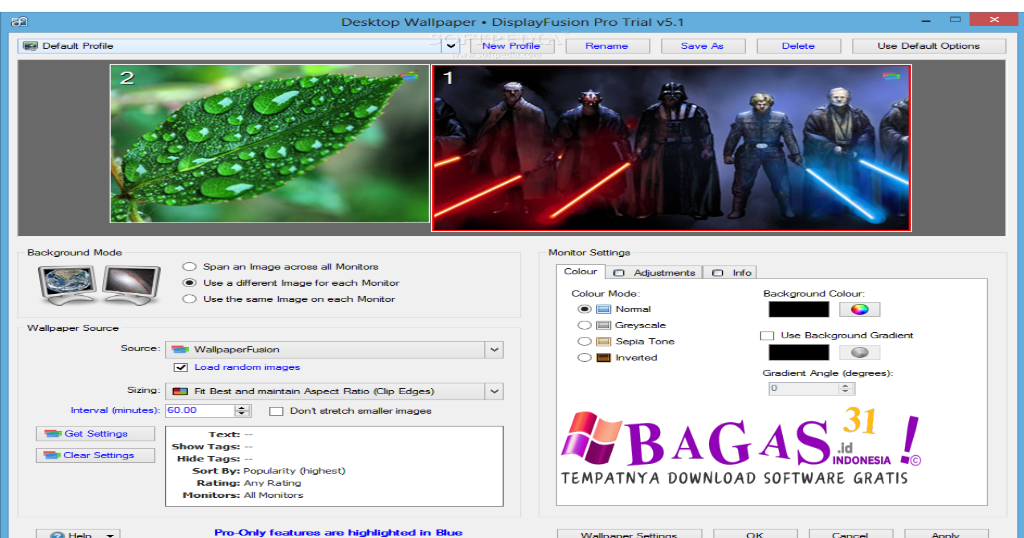The image size is (1024, 538).
Task: Click the Rename profile button
Action: point(607,46)
